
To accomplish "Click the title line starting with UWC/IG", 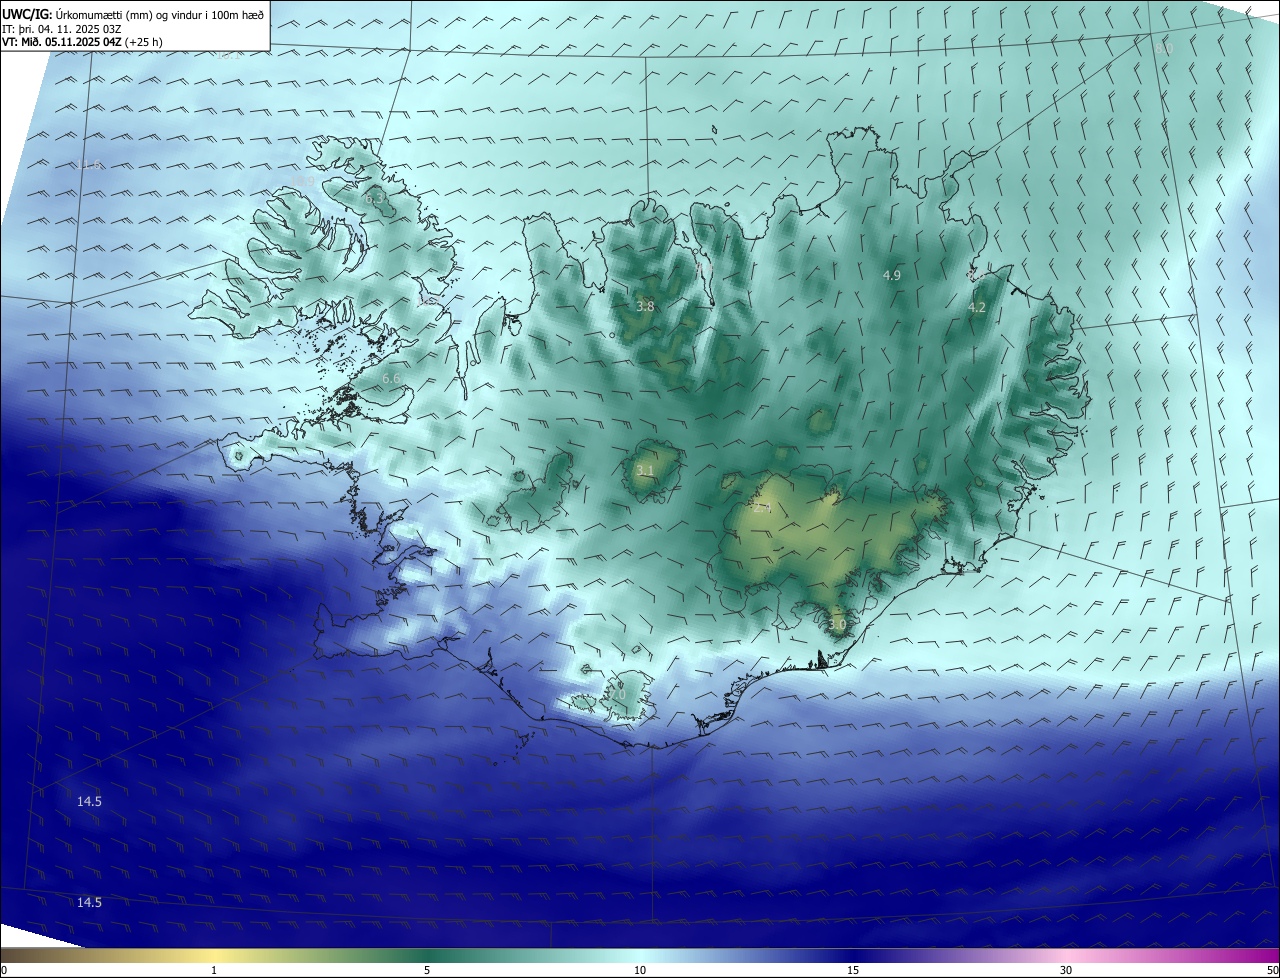I will (x=133, y=14).
